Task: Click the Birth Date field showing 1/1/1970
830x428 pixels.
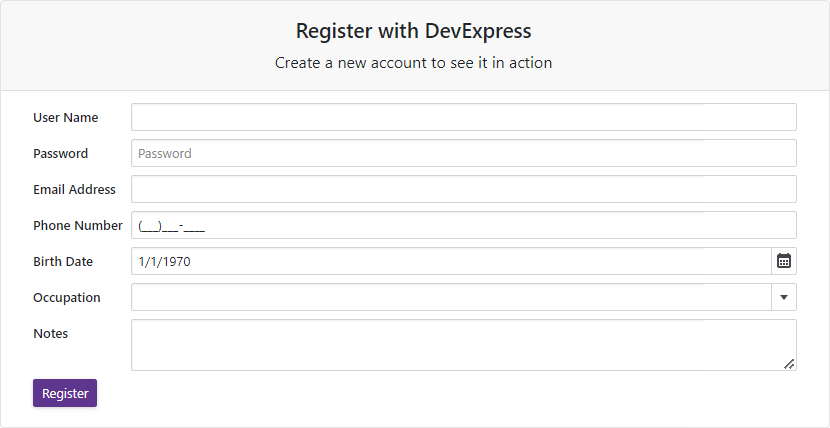Action: 450,261
